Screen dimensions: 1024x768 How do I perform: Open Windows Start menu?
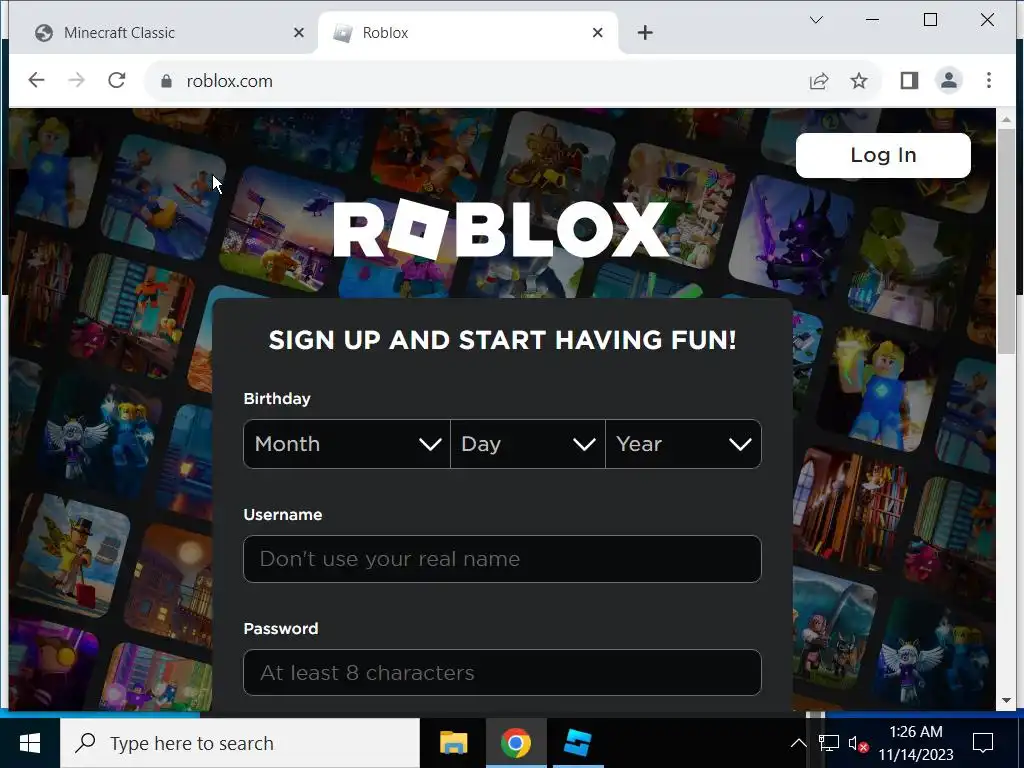click(x=30, y=743)
